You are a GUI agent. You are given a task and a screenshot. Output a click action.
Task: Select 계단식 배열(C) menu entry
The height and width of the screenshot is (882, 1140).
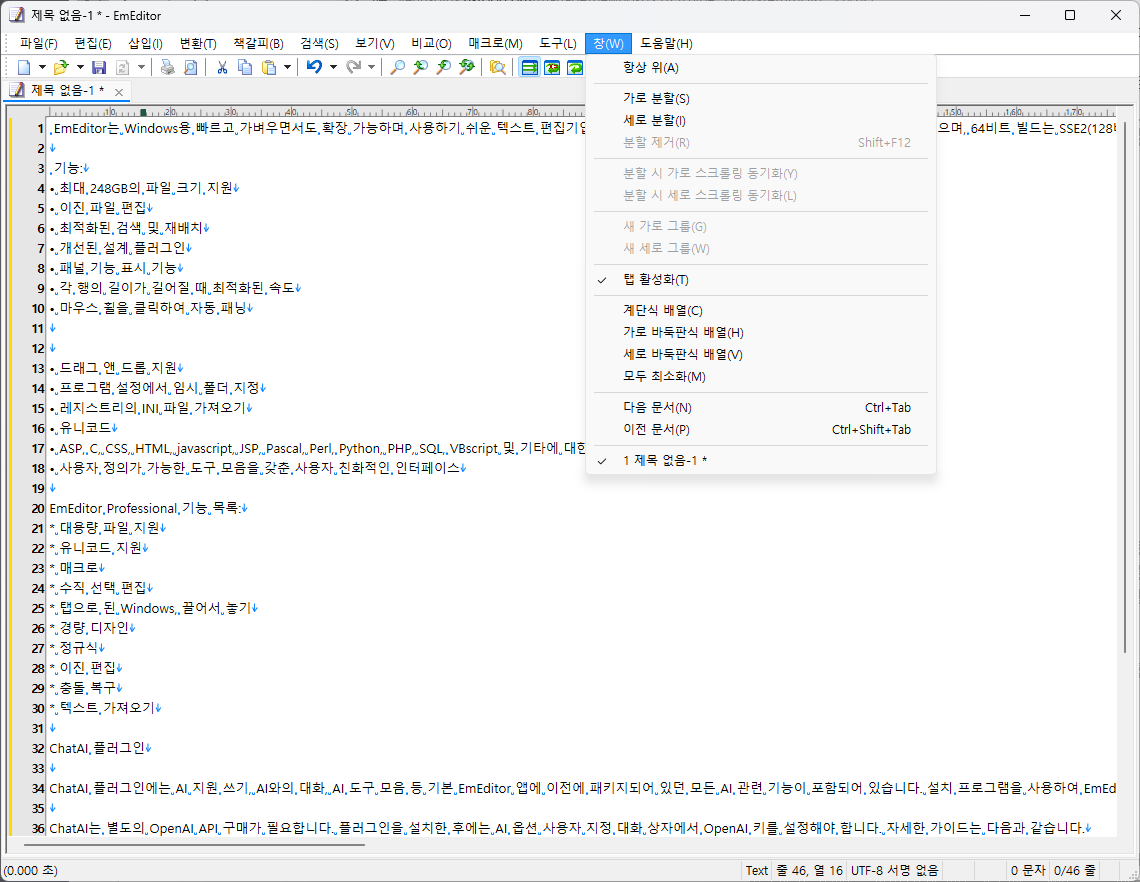click(760, 310)
